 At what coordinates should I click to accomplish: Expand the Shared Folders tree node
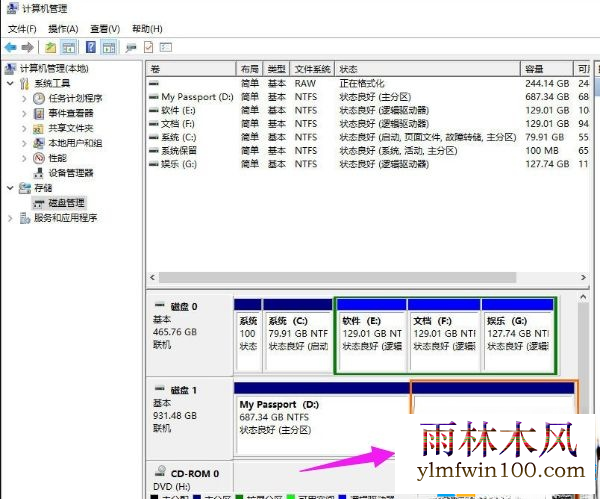tap(24, 128)
